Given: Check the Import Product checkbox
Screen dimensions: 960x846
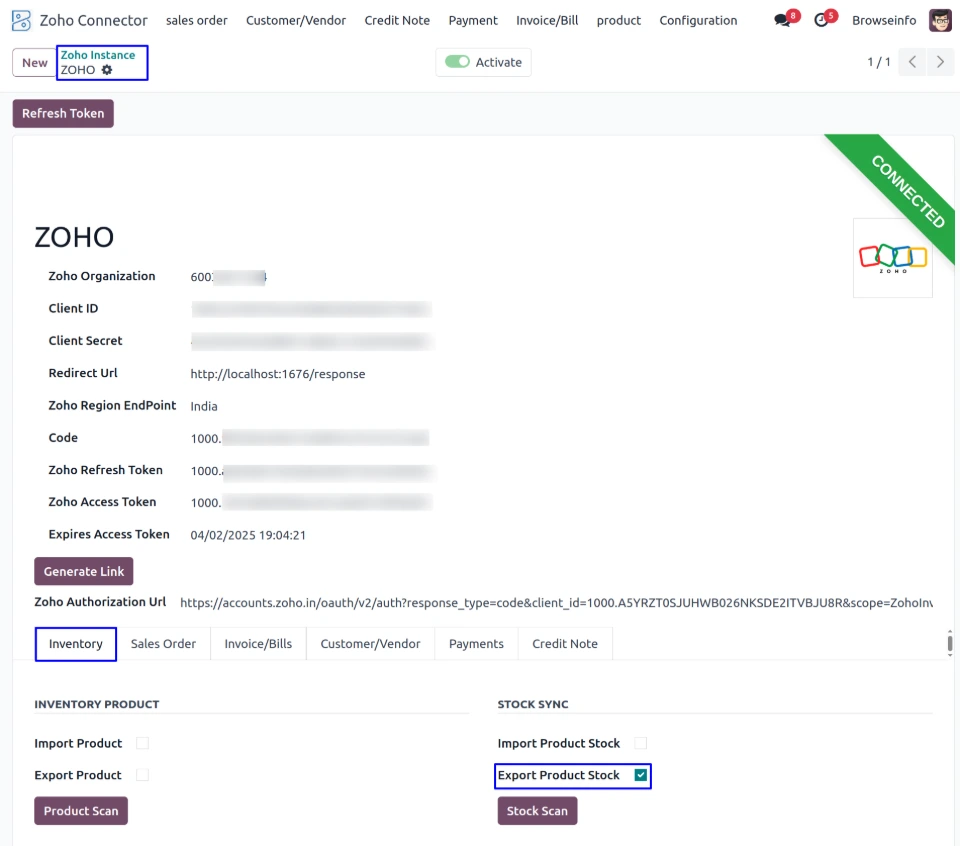Looking at the screenshot, I should (x=142, y=743).
